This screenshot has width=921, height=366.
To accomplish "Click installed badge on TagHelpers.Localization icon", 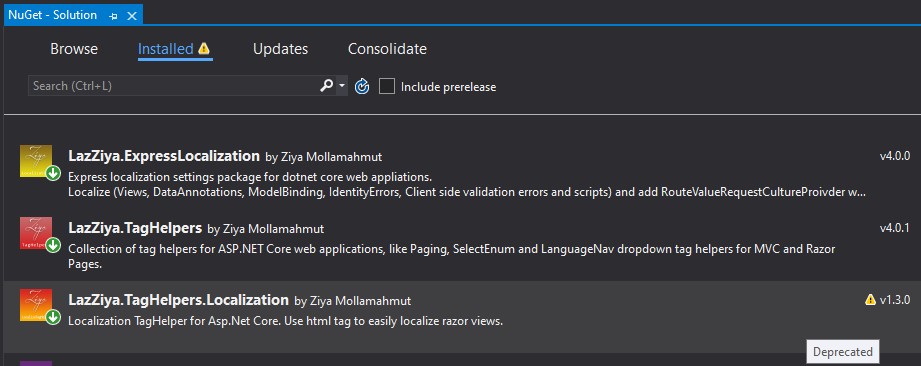I will [53, 317].
